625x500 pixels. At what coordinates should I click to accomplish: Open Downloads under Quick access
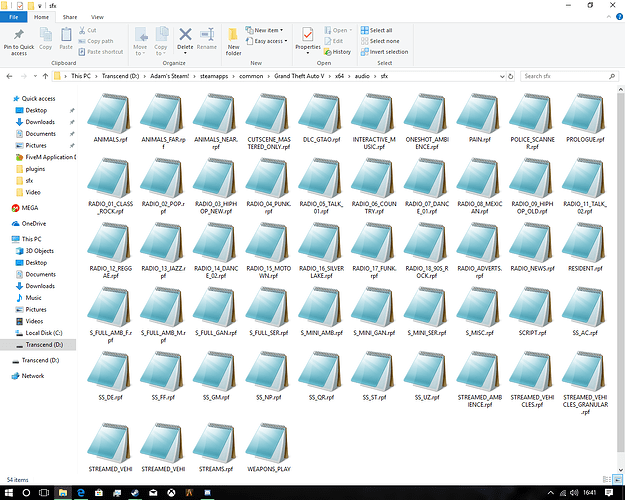(x=40, y=122)
